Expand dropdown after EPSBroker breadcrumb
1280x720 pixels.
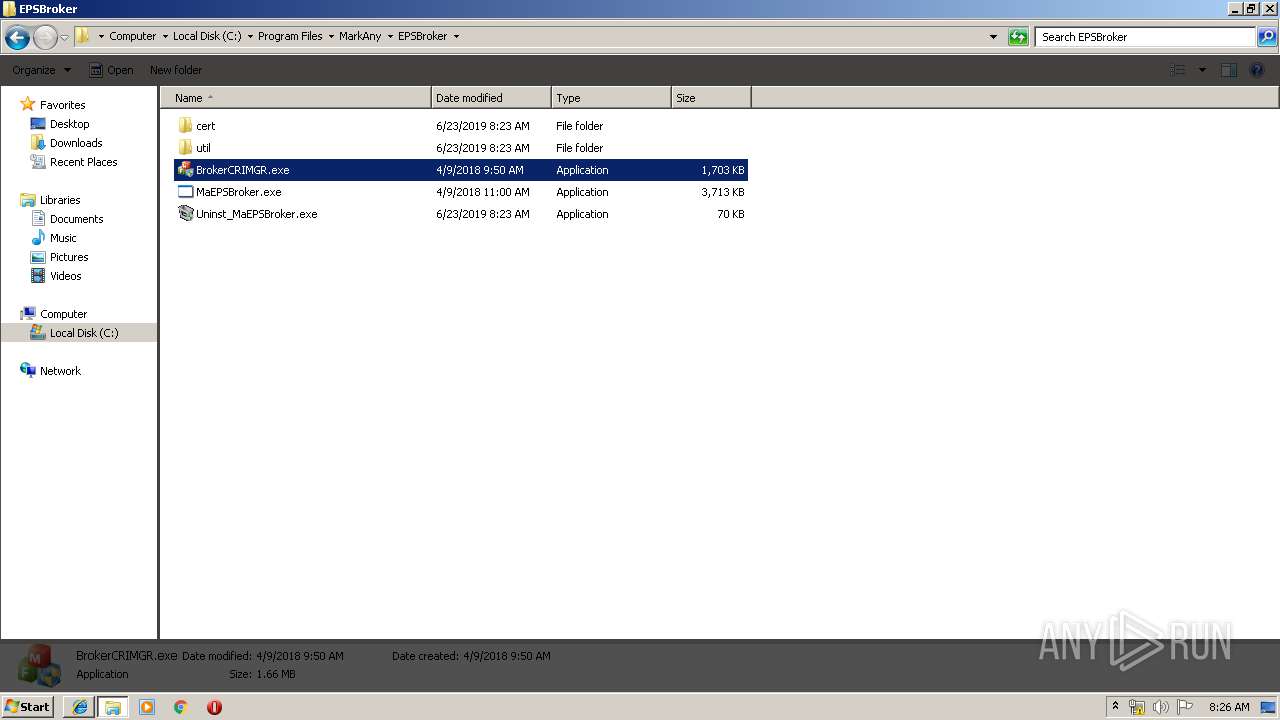click(456, 36)
